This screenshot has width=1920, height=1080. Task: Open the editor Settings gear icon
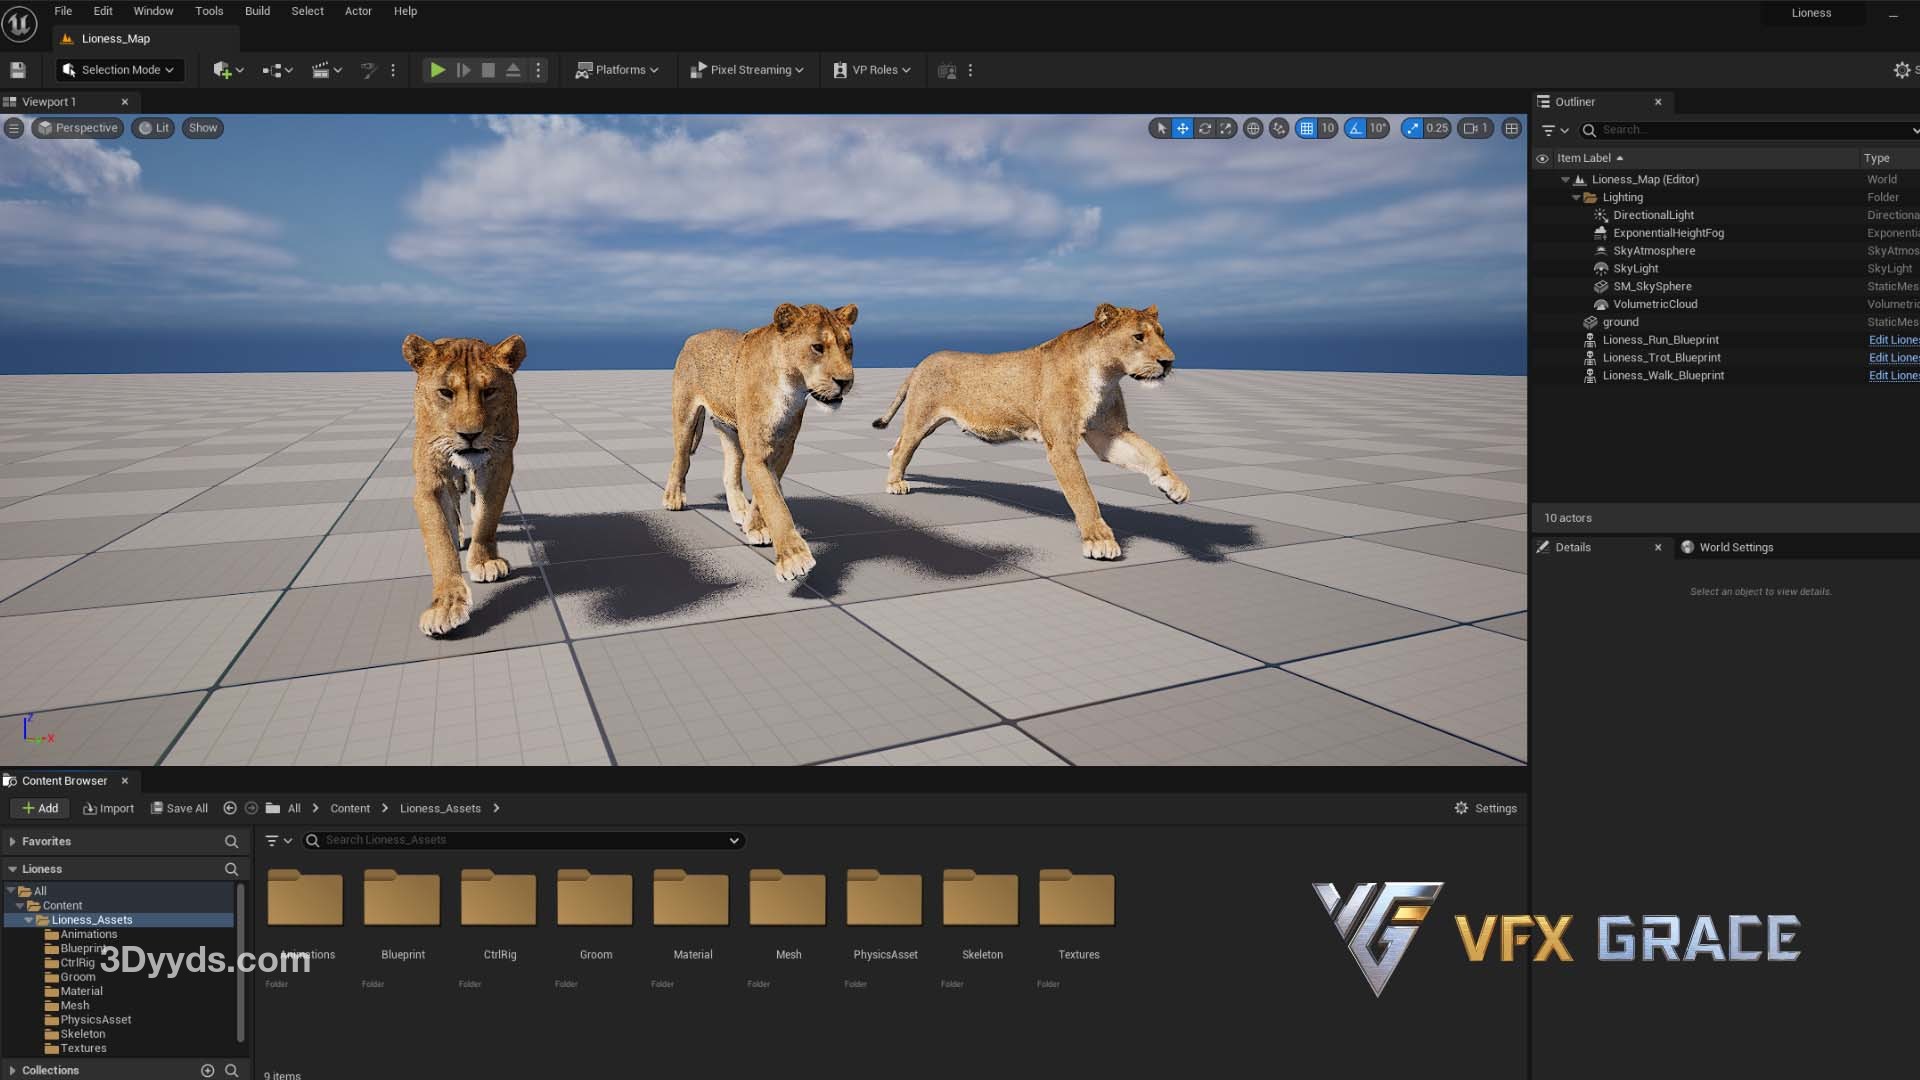1901,70
